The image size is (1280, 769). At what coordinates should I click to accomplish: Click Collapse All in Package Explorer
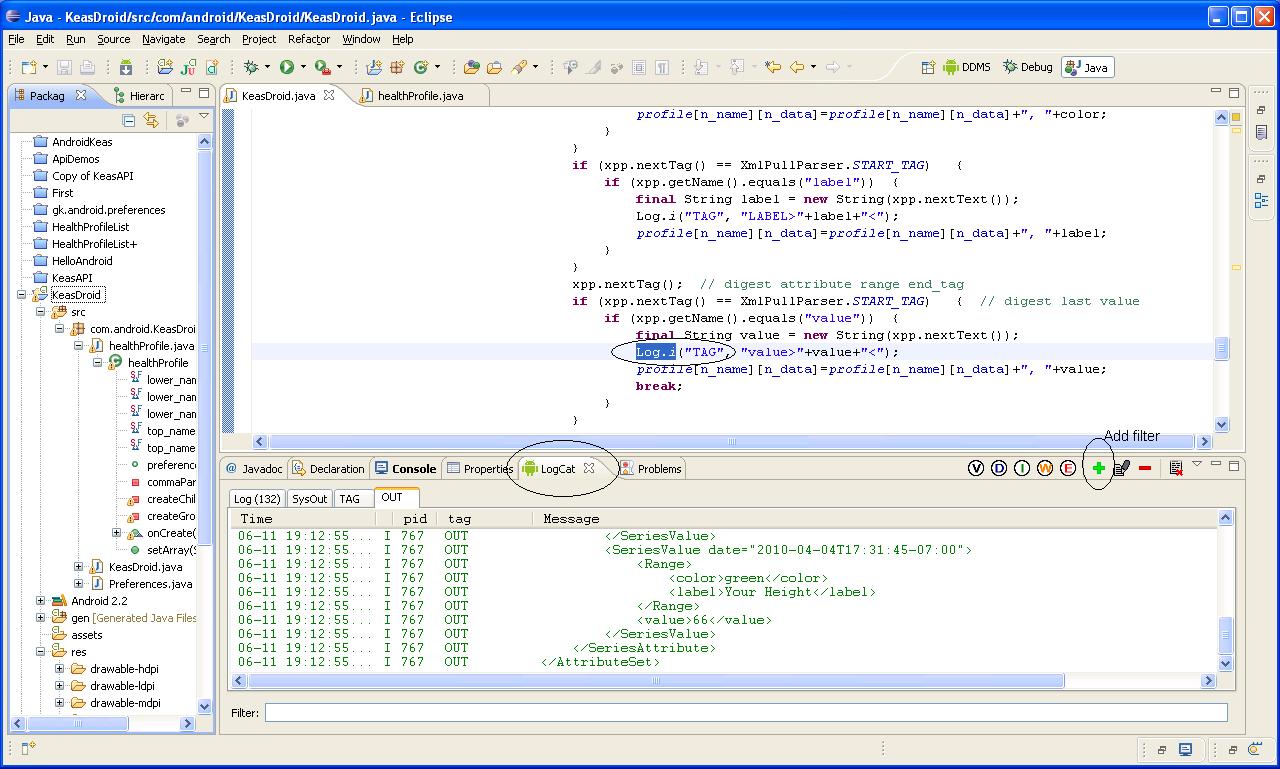tap(128, 120)
